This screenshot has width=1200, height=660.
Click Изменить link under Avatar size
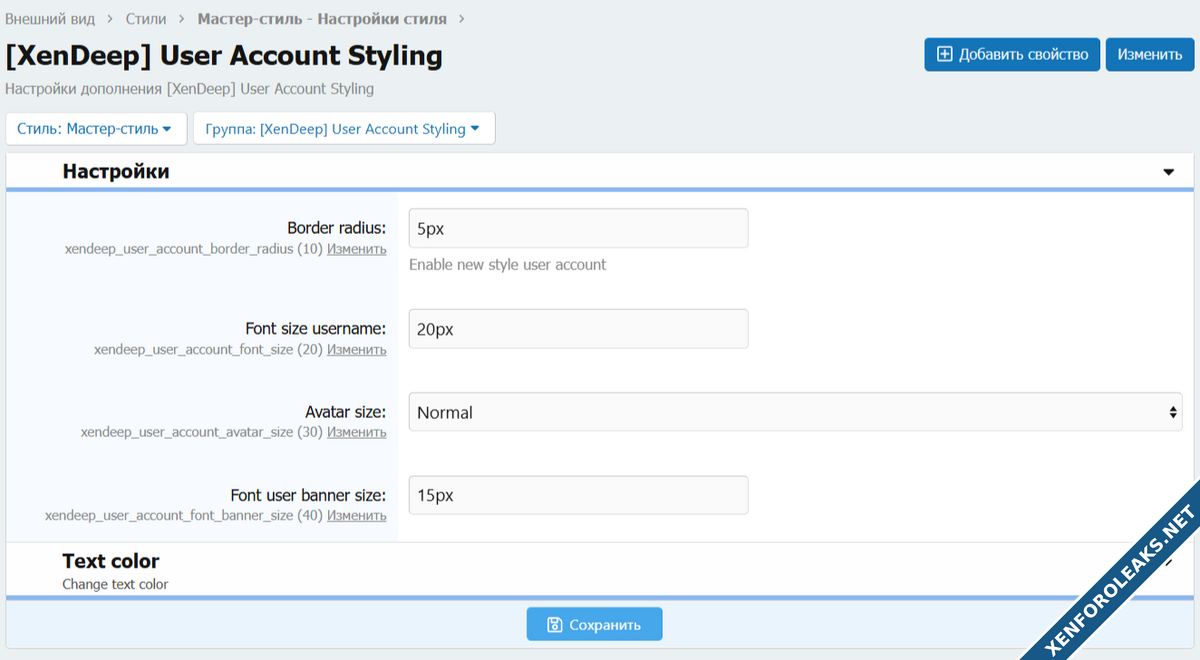(x=356, y=432)
